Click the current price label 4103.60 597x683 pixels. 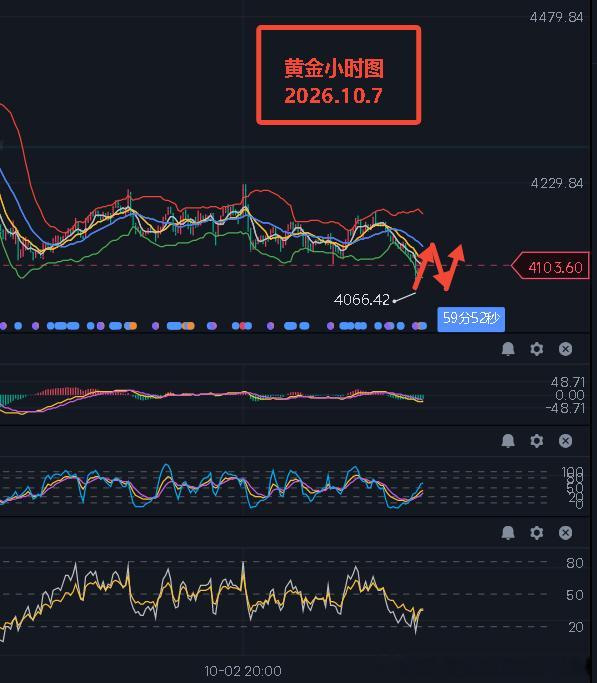click(550, 267)
